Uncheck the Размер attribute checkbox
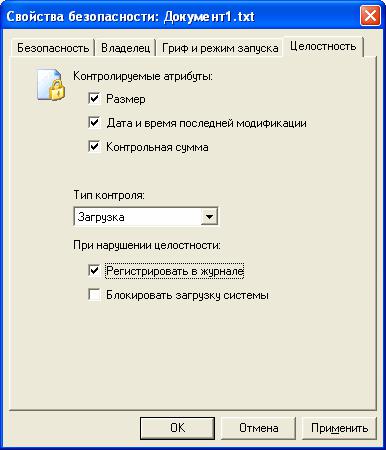386x450 pixels. pos(94,99)
